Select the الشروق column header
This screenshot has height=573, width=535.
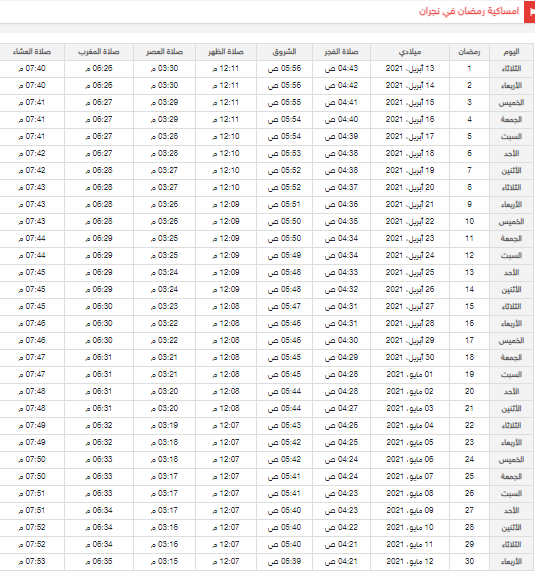point(284,52)
